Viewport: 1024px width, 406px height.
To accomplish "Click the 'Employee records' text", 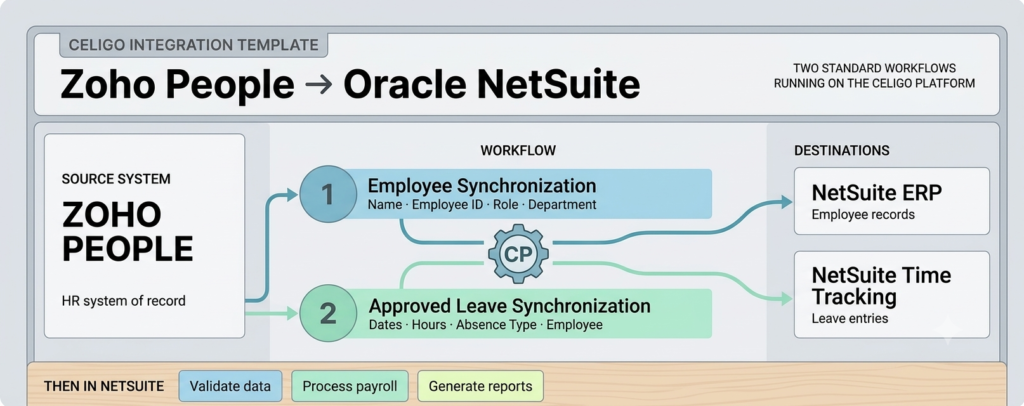I will [x=863, y=214].
